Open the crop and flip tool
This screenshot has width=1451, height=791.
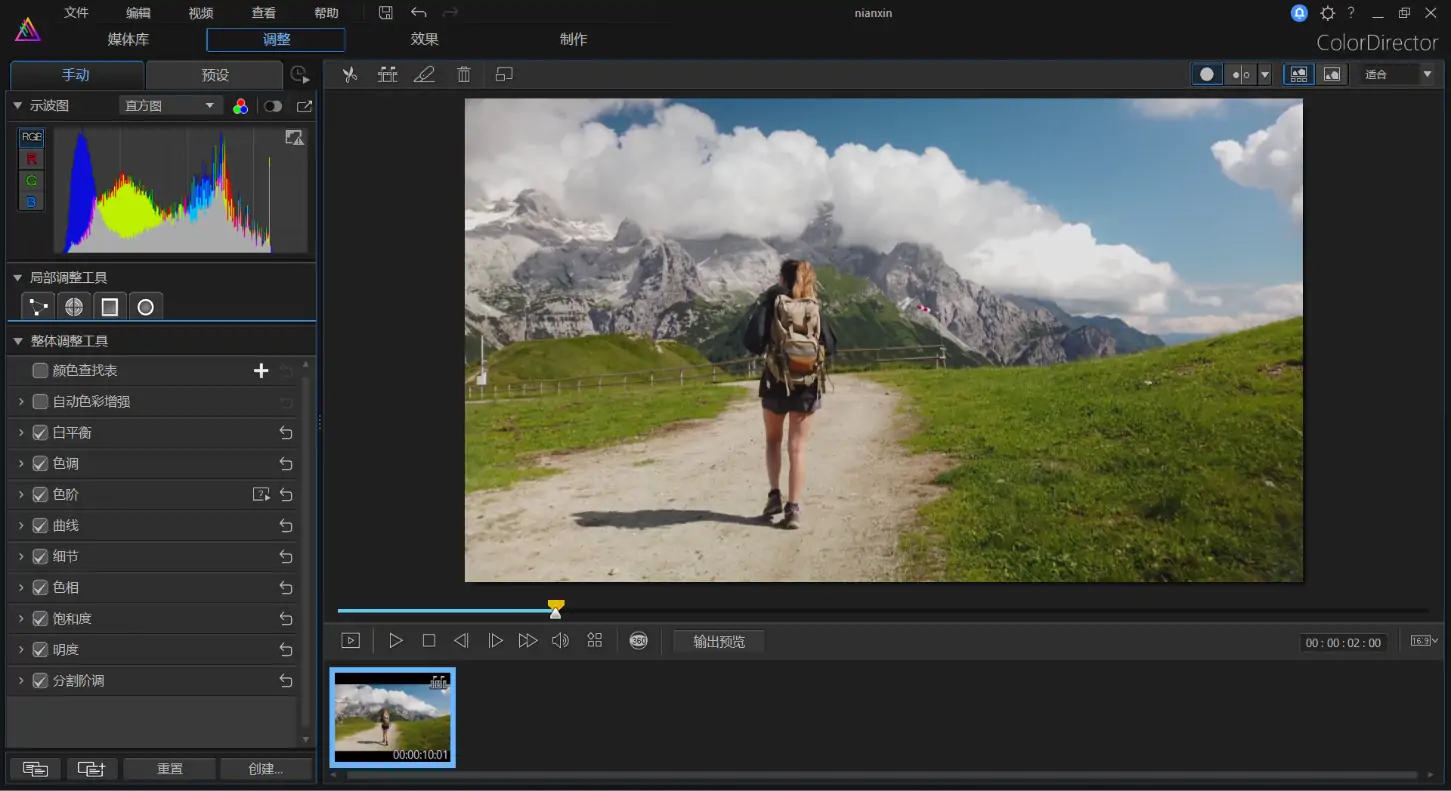pyautogui.click(x=503, y=74)
